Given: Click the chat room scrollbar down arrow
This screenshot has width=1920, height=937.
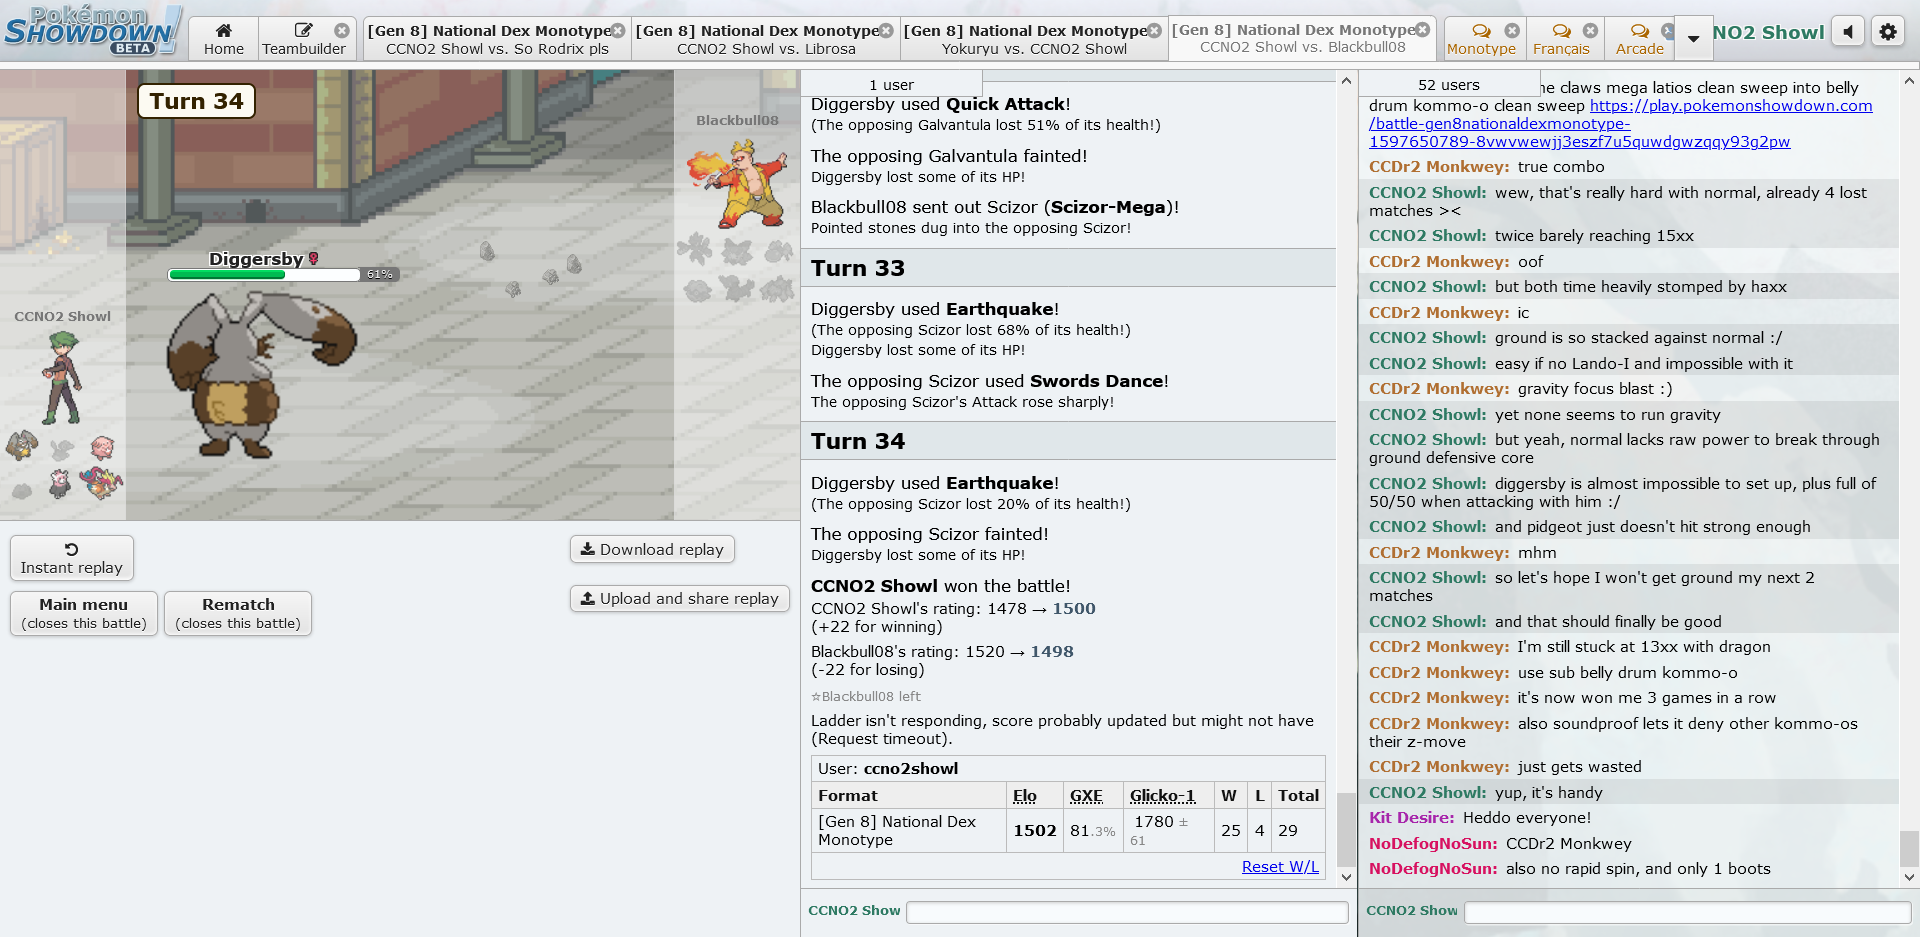Looking at the screenshot, I should click(1909, 877).
